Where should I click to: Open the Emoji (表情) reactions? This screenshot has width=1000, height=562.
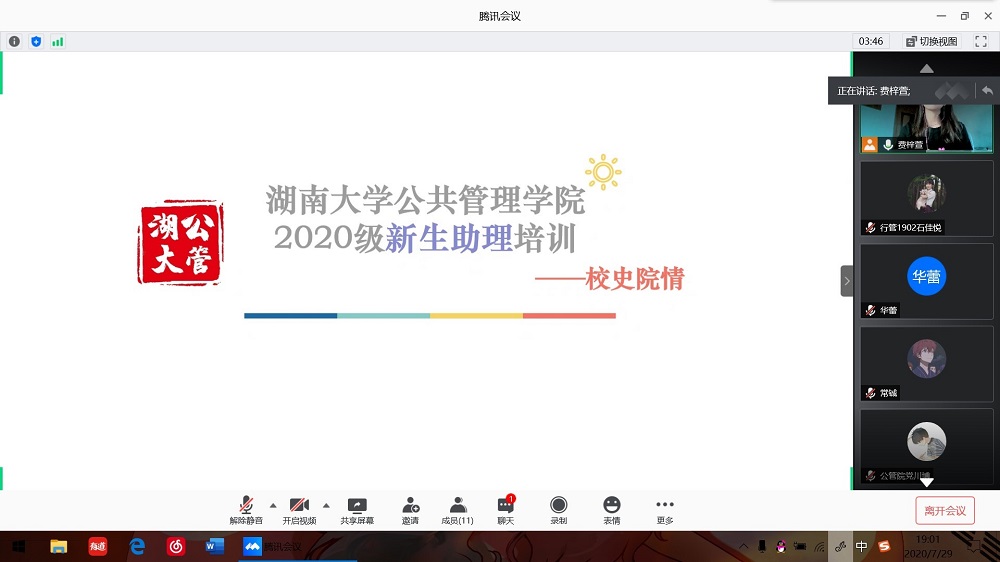(x=611, y=510)
